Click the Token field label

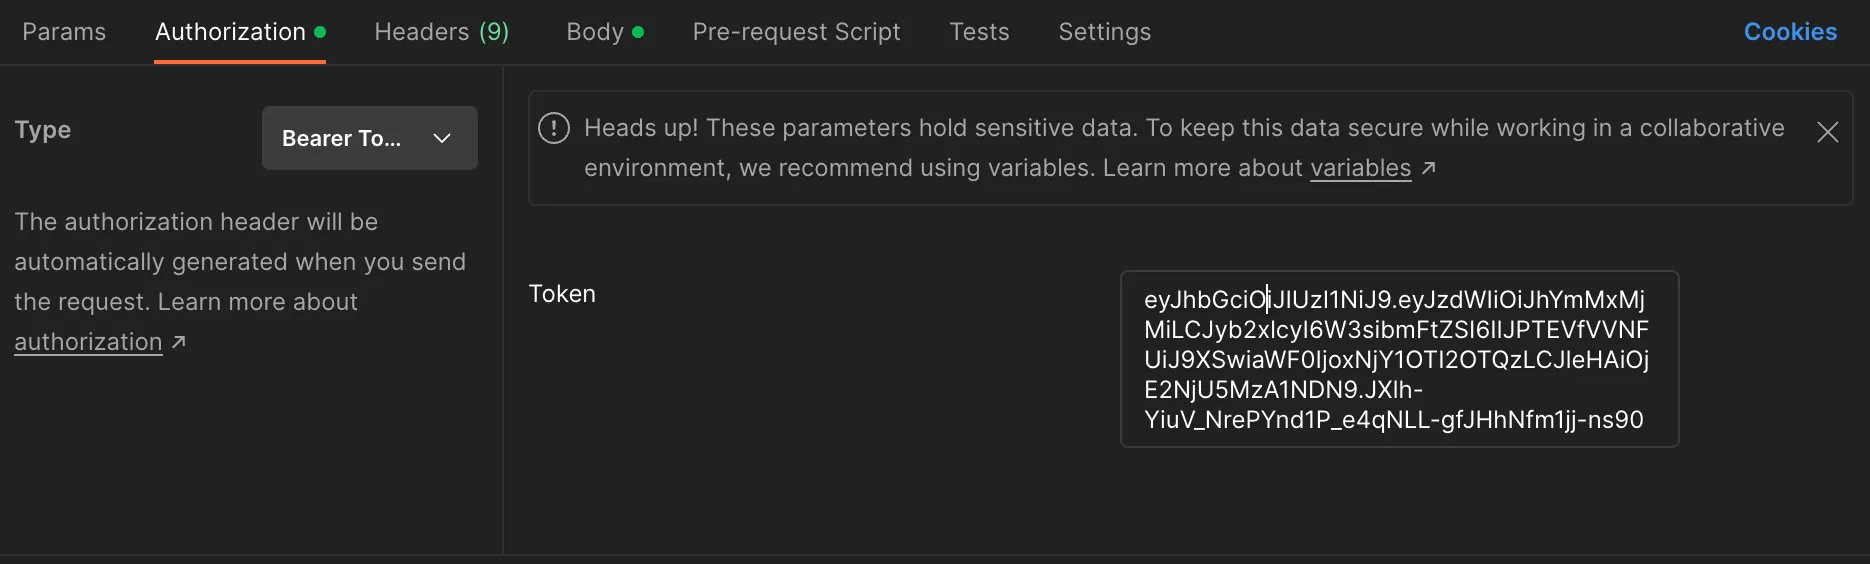click(562, 294)
